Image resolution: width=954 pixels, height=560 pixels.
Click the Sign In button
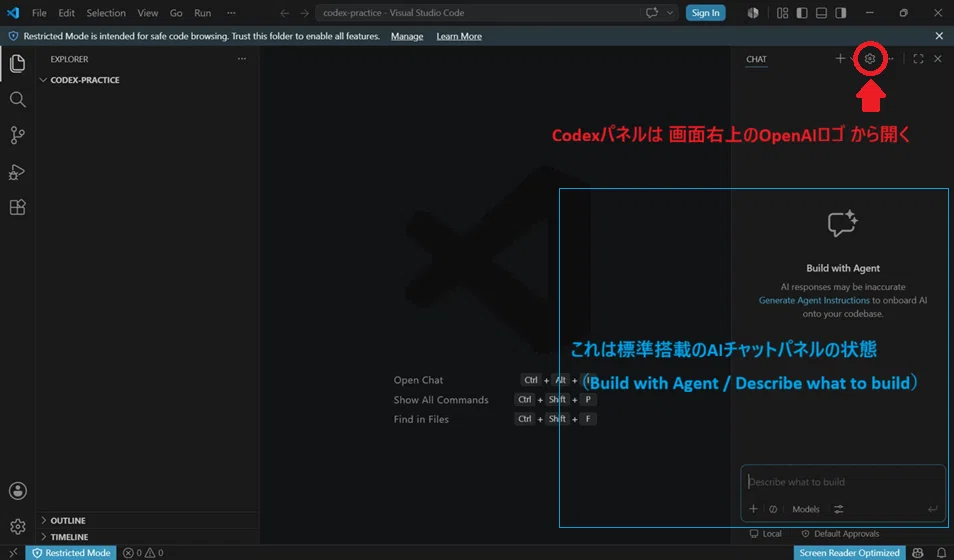pos(705,13)
